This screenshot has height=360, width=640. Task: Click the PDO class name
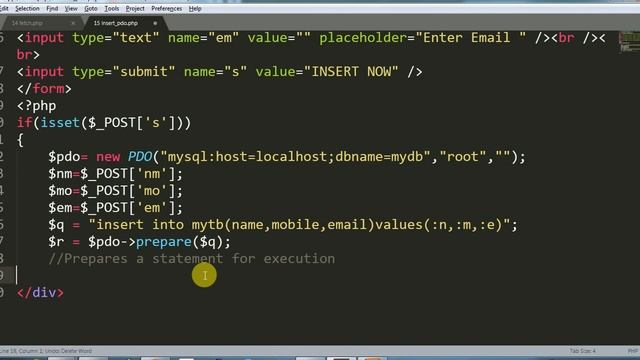(x=140, y=157)
